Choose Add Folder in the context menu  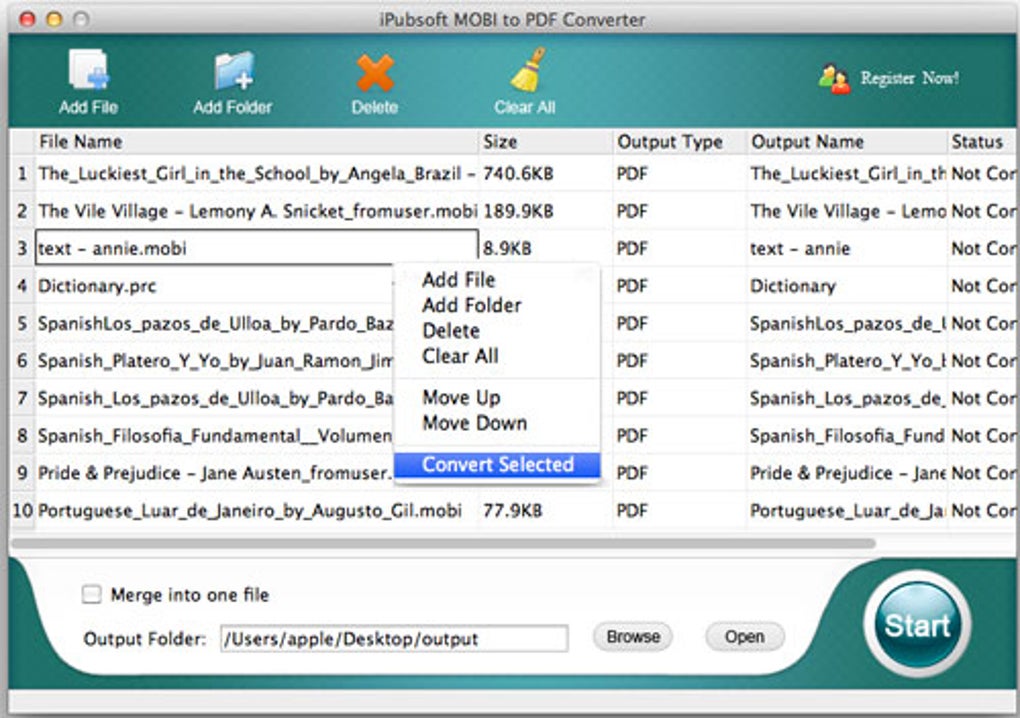point(472,305)
